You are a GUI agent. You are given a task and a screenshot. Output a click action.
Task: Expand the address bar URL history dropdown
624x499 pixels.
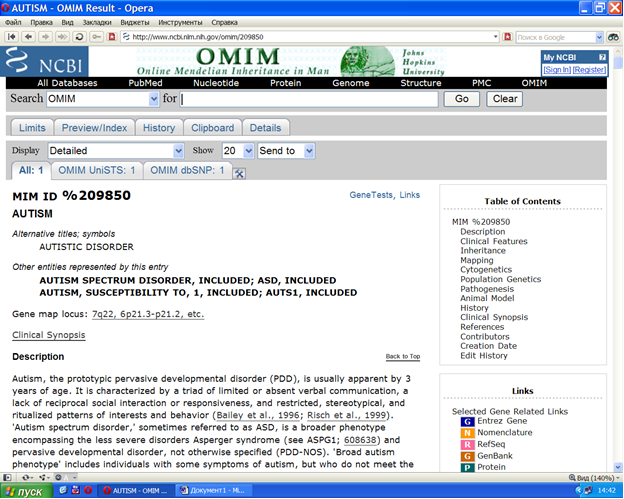pos(495,37)
